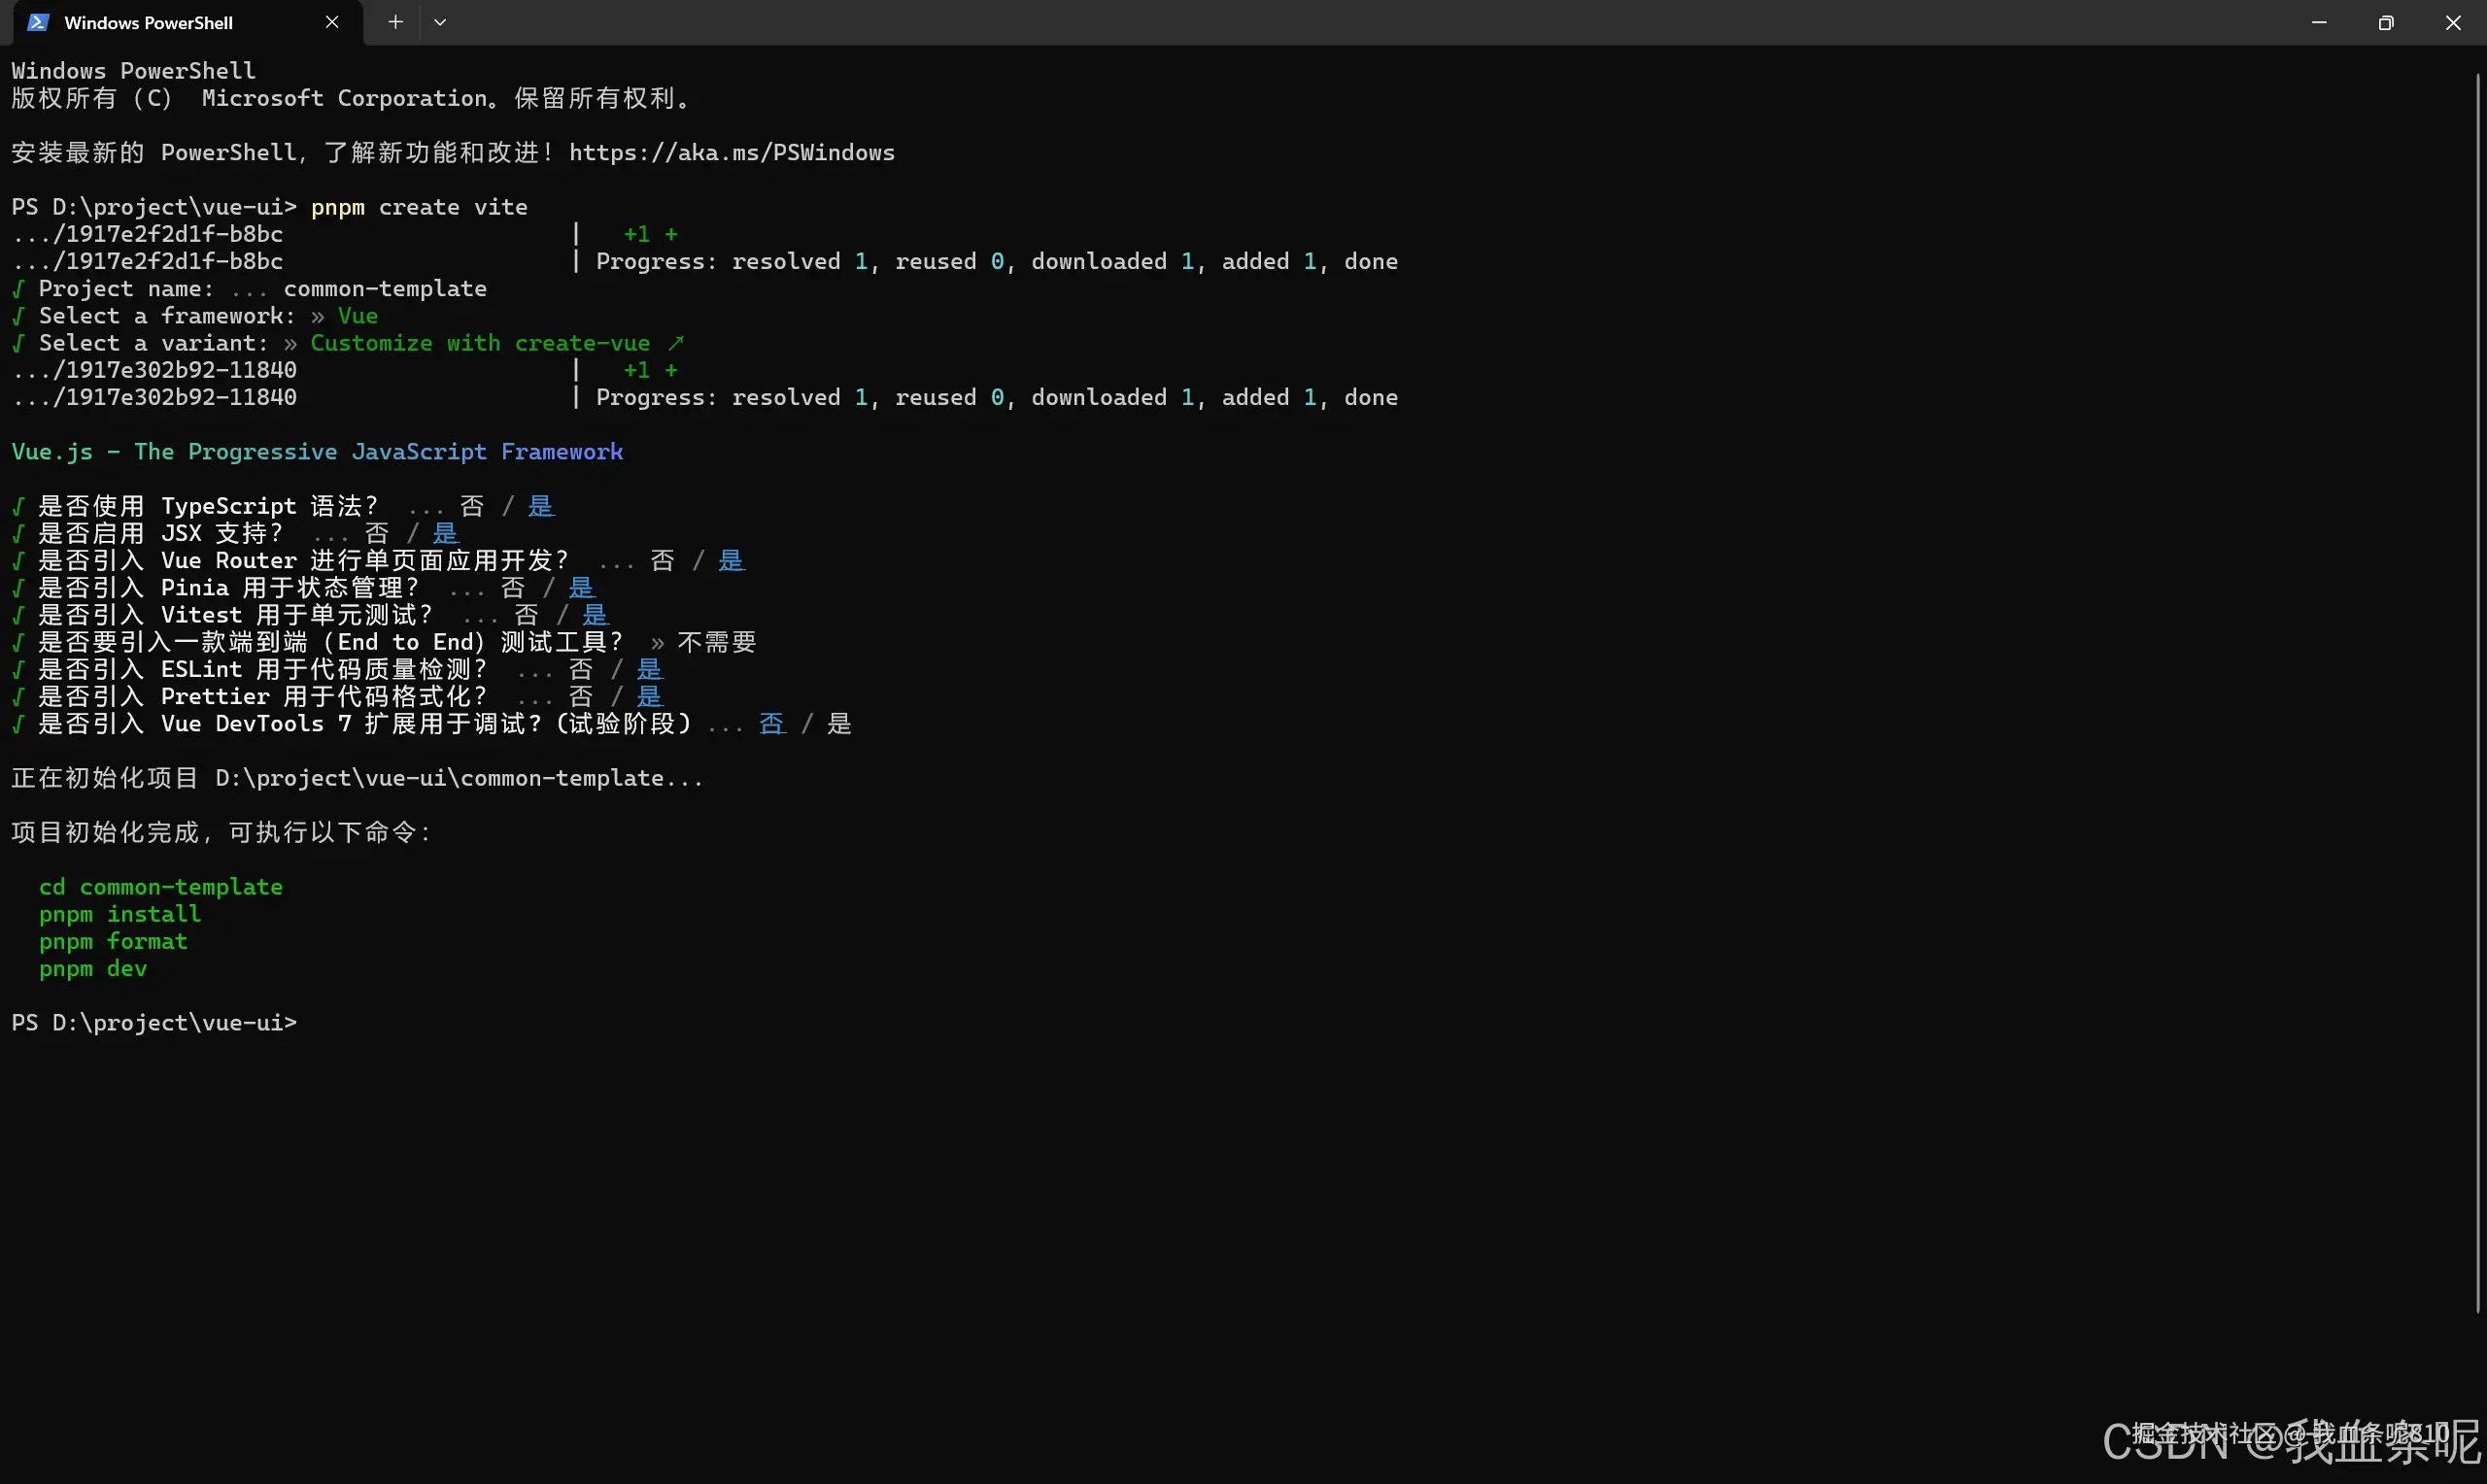Click the 'pnpm format' command
This screenshot has height=1484, width=2487.
(113, 941)
